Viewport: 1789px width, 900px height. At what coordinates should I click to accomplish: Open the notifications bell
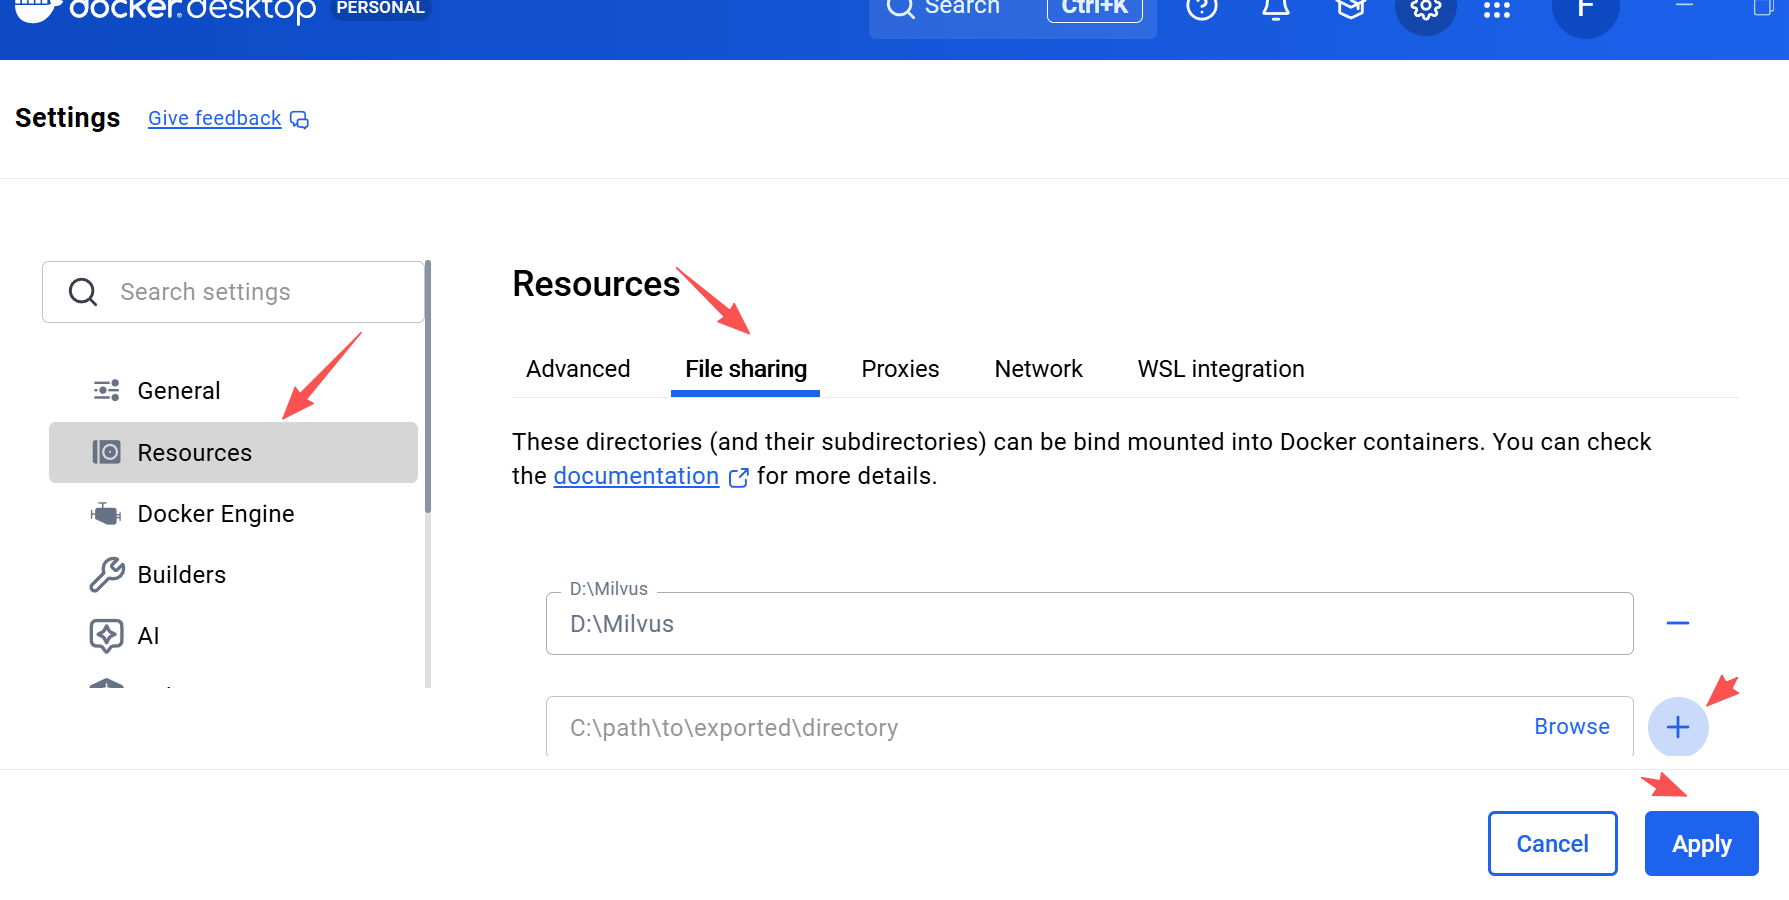1275,8
